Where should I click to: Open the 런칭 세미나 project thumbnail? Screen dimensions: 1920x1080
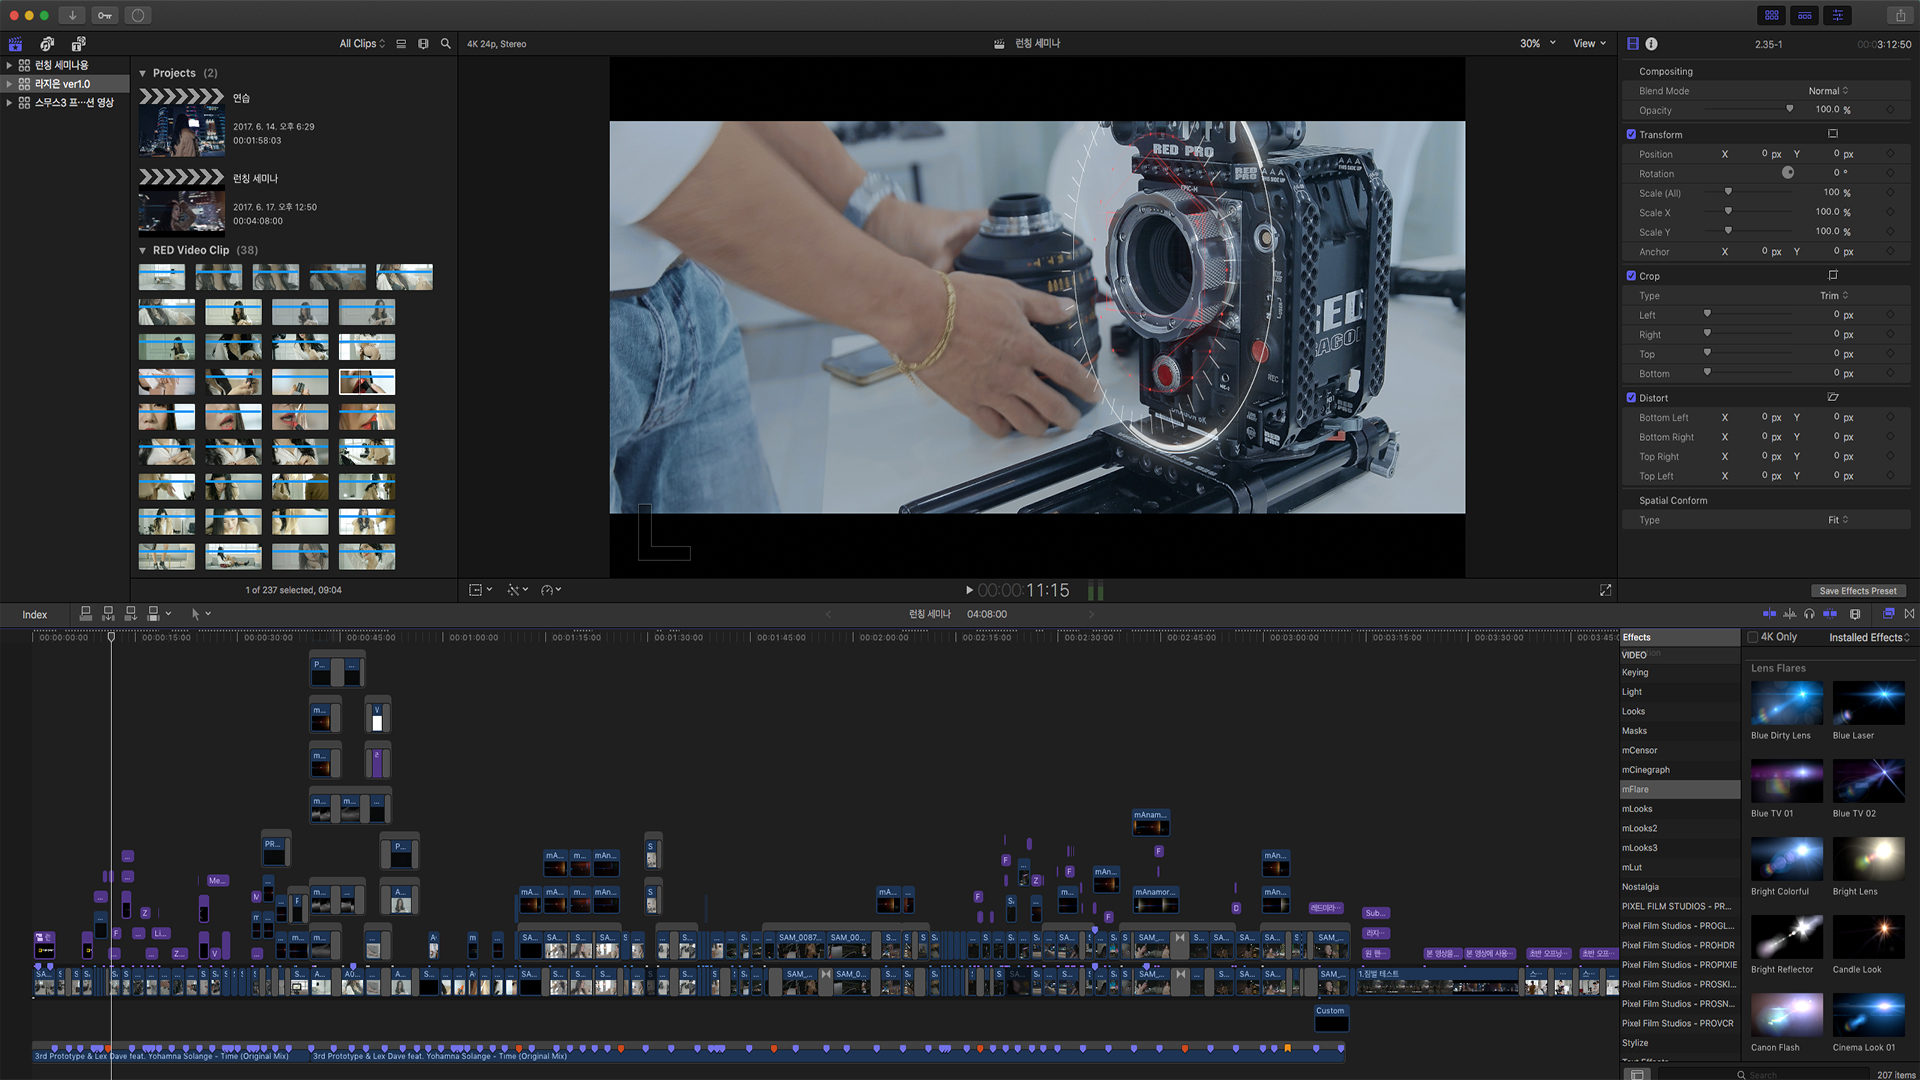click(181, 201)
